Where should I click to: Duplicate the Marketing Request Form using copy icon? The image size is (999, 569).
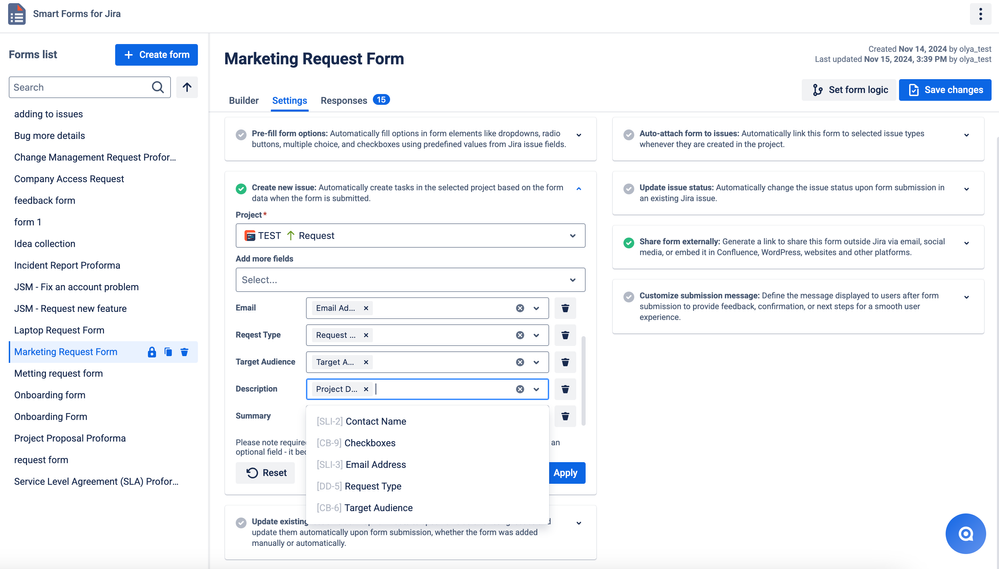click(168, 352)
